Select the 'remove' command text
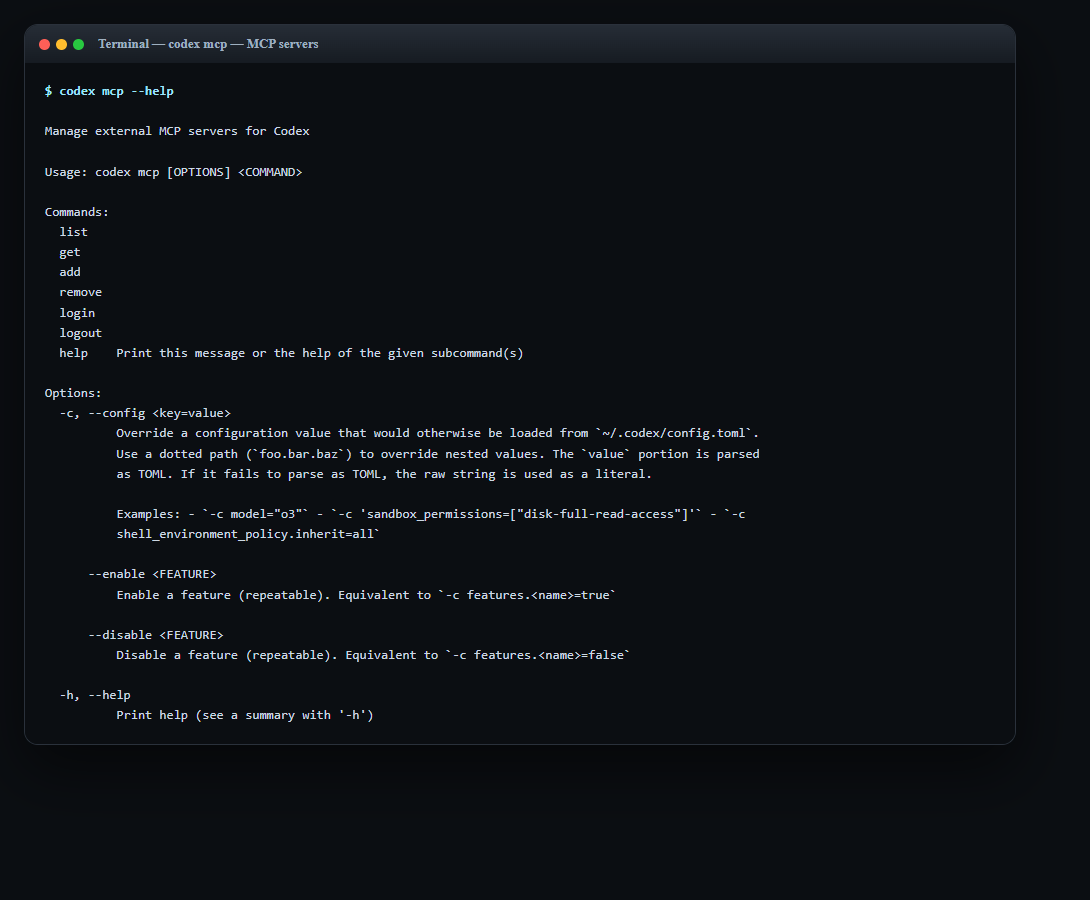1090x900 pixels. pyautogui.click(x=81, y=293)
